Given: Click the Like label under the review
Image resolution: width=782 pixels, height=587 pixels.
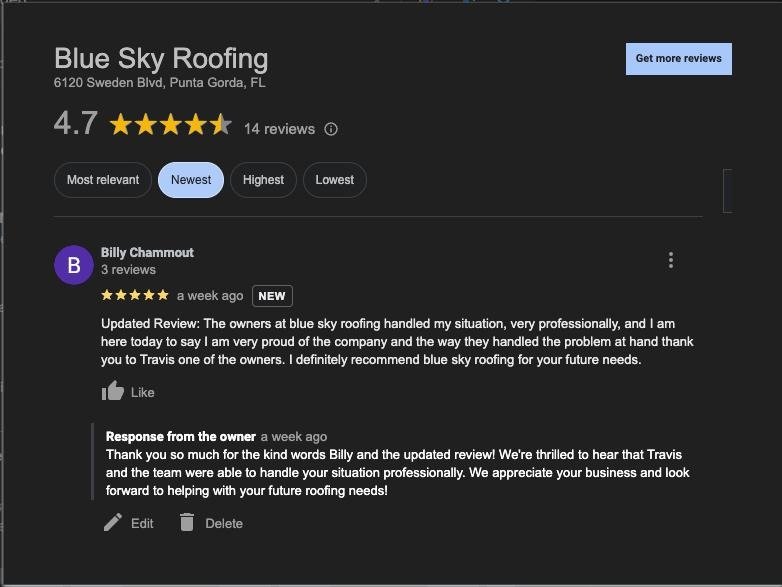Looking at the screenshot, I should click(143, 392).
